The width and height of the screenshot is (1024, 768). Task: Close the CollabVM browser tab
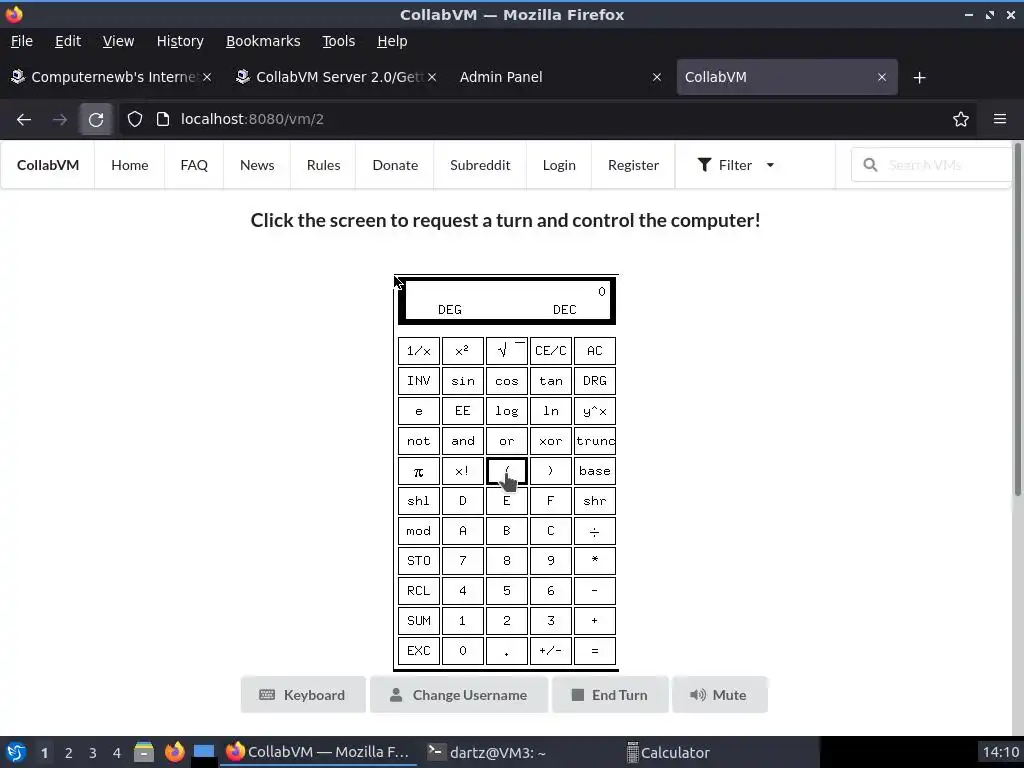pyautogui.click(x=882, y=77)
